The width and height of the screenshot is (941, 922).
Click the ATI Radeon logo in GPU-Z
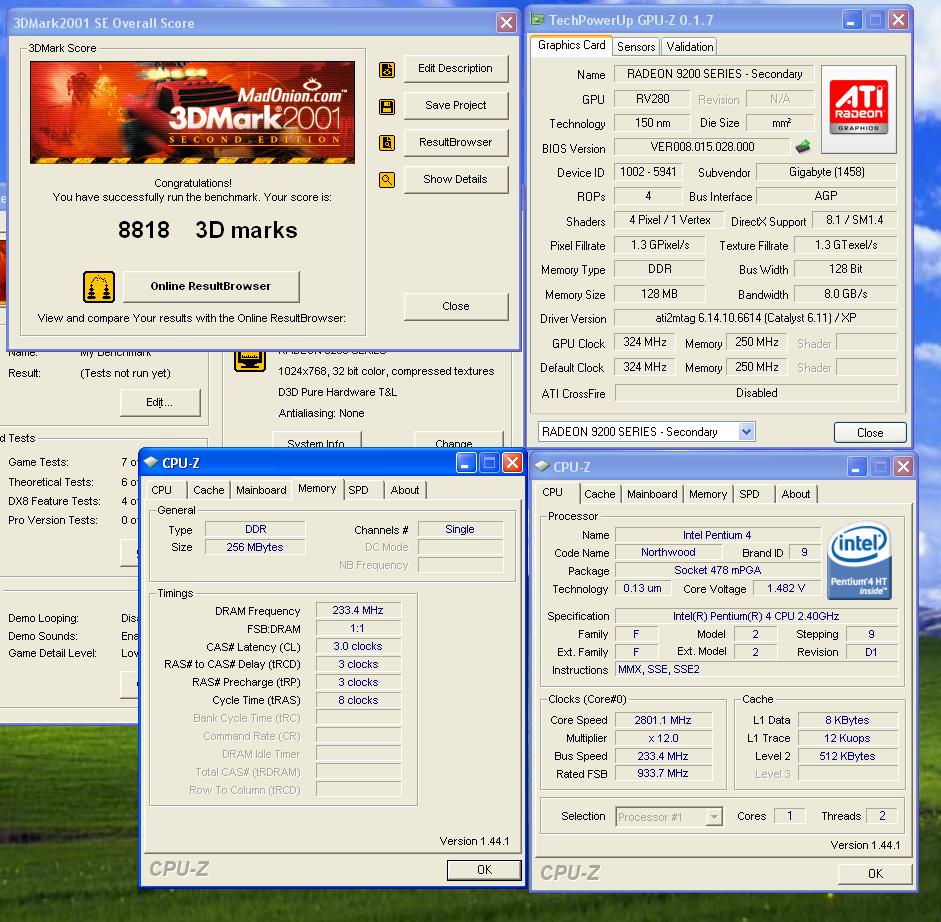[859, 109]
